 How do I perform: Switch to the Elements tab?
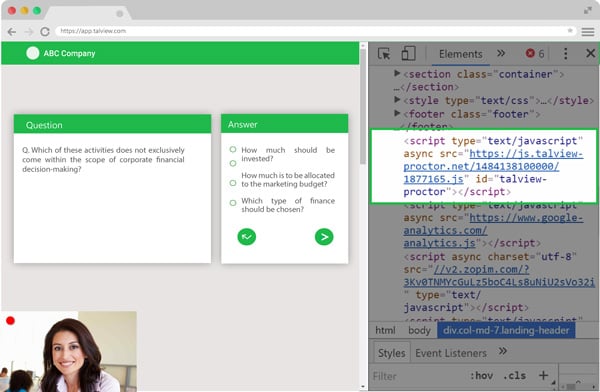click(x=461, y=54)
